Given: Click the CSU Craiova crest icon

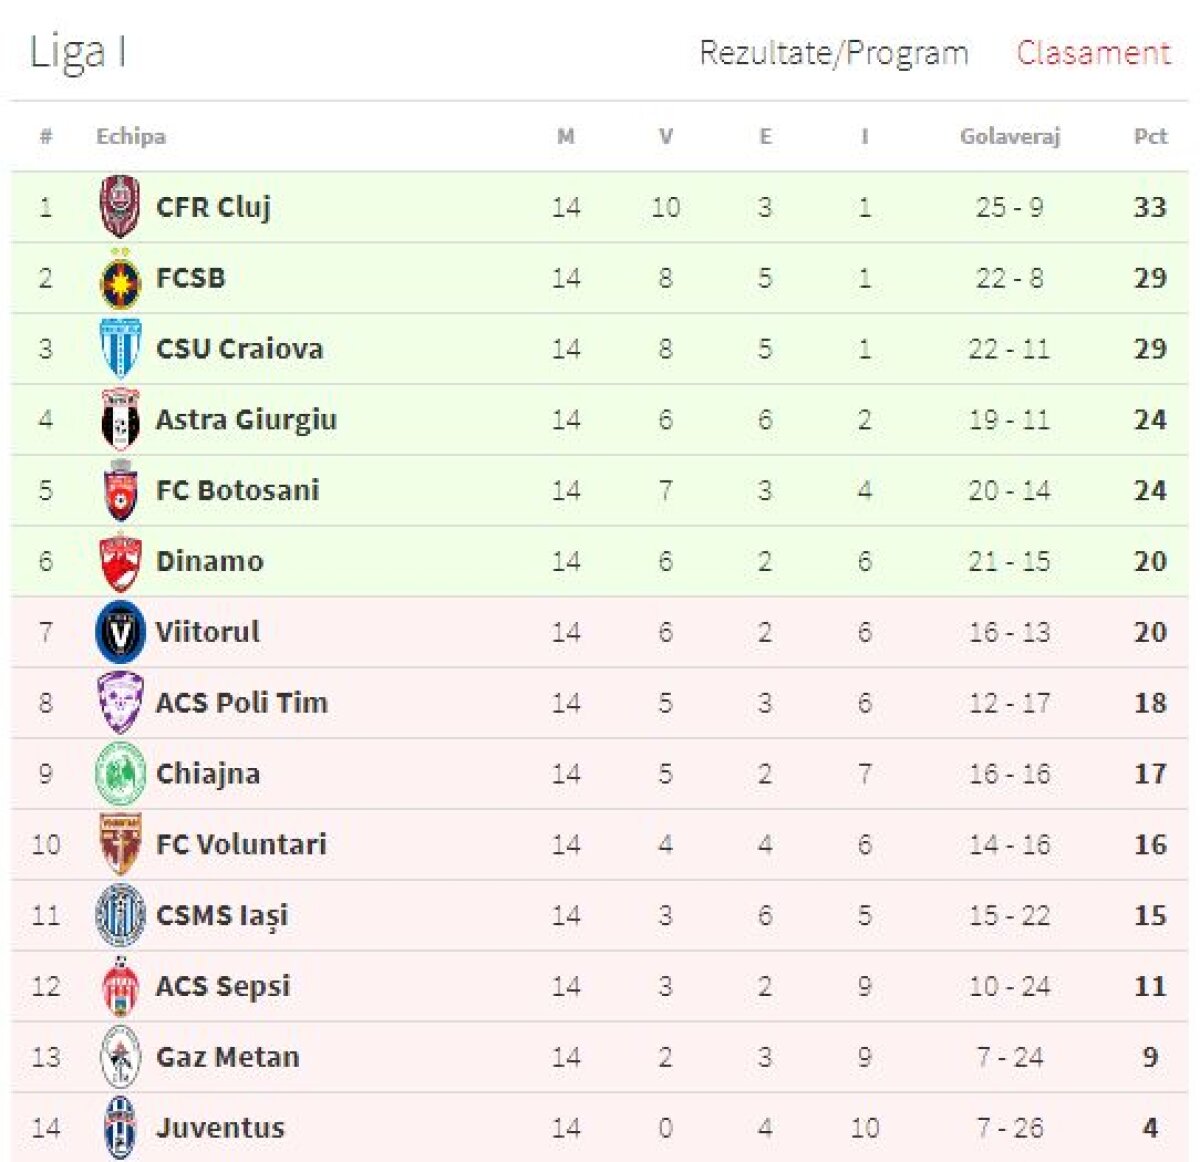Looking at the screenshot, I should [120, 349].
